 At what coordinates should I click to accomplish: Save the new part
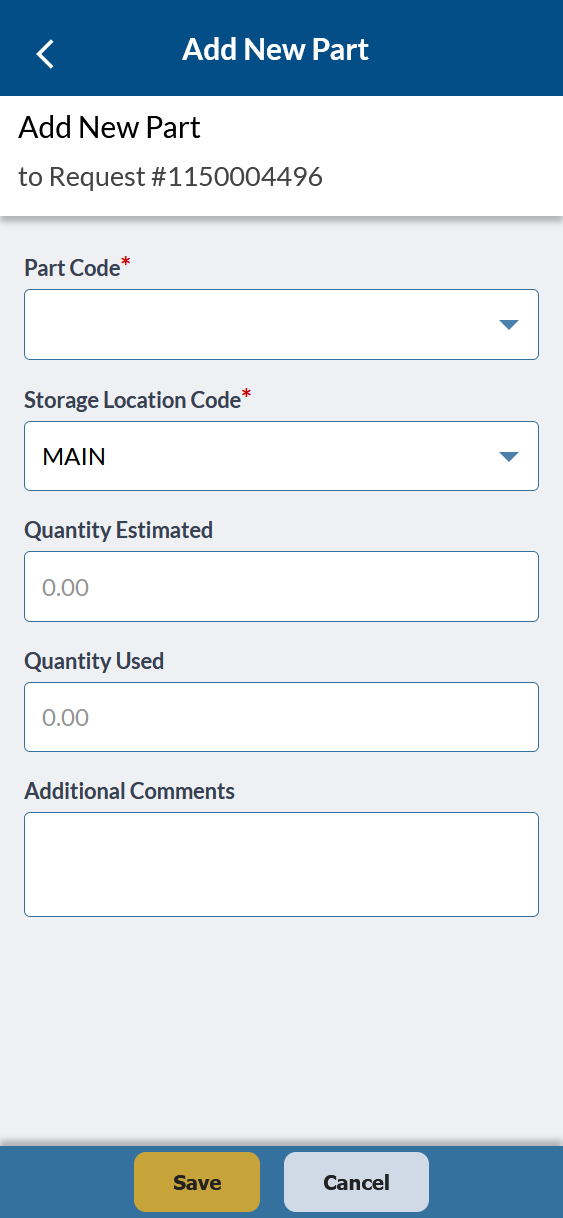(x=197, y=1182)
